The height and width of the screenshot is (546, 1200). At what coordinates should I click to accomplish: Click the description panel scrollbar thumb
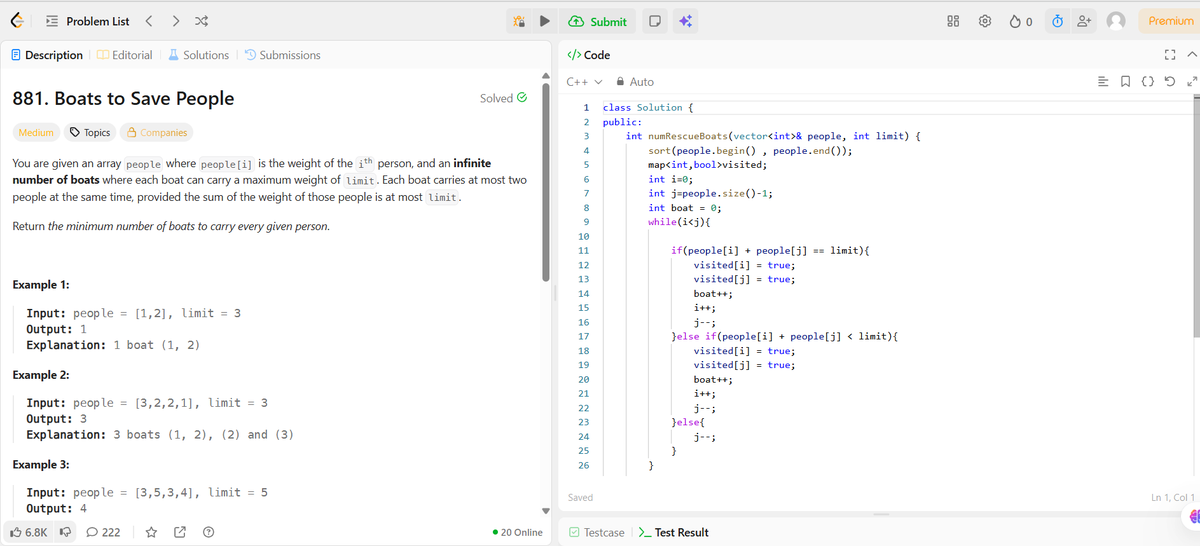pos(546,180)
